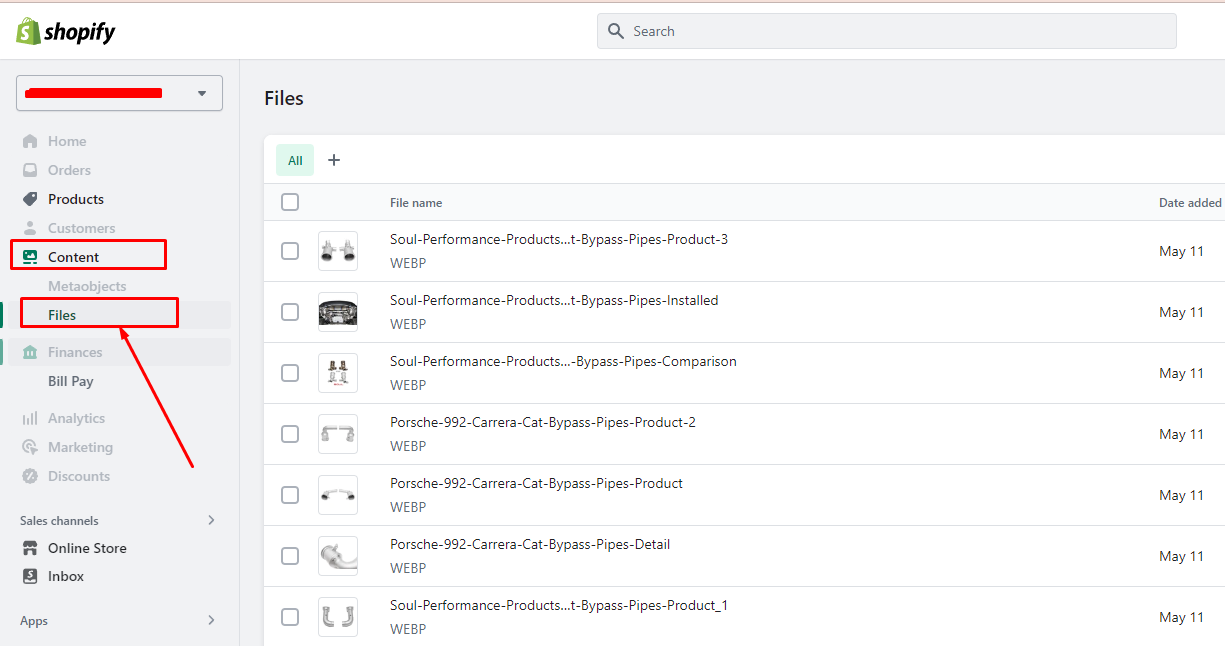Click the search input field
Screen dimensions: 1225x646
tap(887, 31)
